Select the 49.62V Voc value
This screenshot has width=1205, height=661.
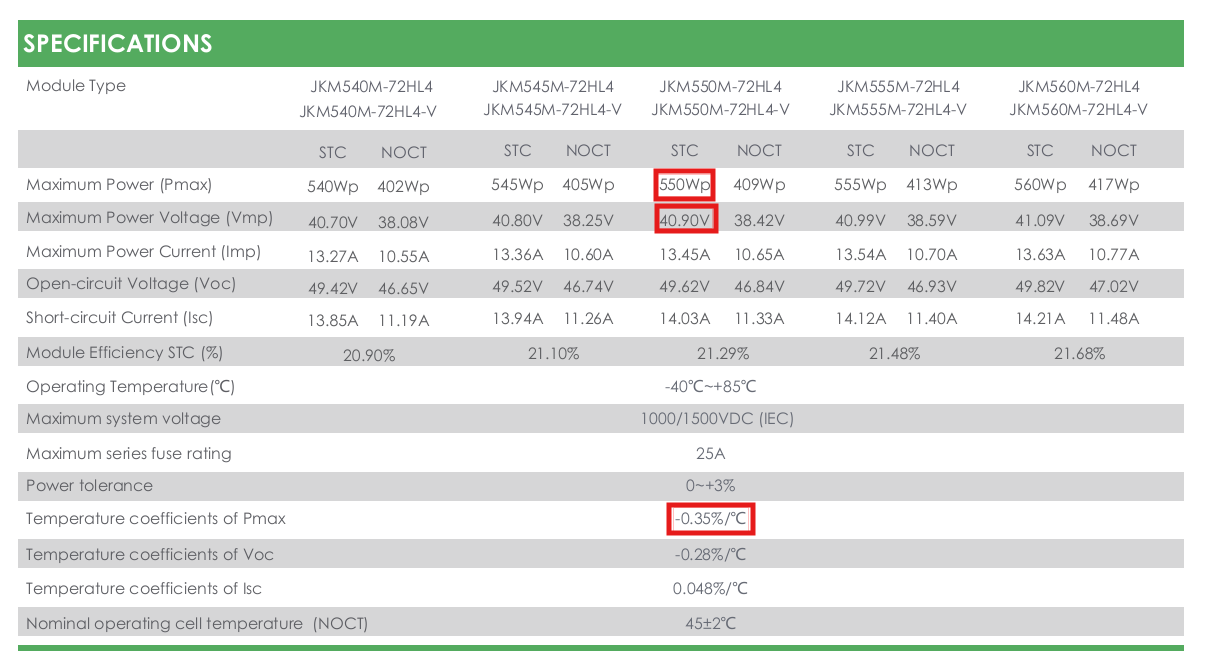click(x=685, y=287)
